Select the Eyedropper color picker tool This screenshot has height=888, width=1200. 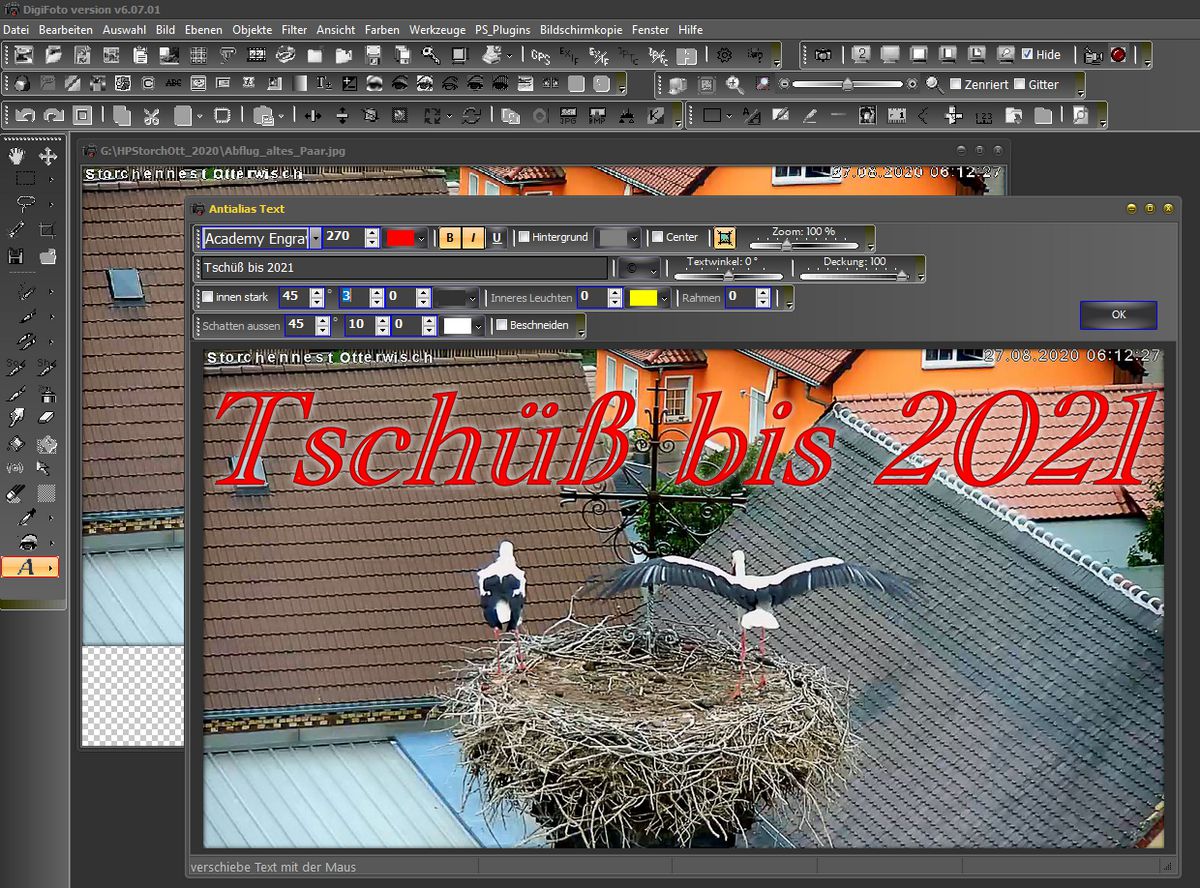[x=25, y=518]
